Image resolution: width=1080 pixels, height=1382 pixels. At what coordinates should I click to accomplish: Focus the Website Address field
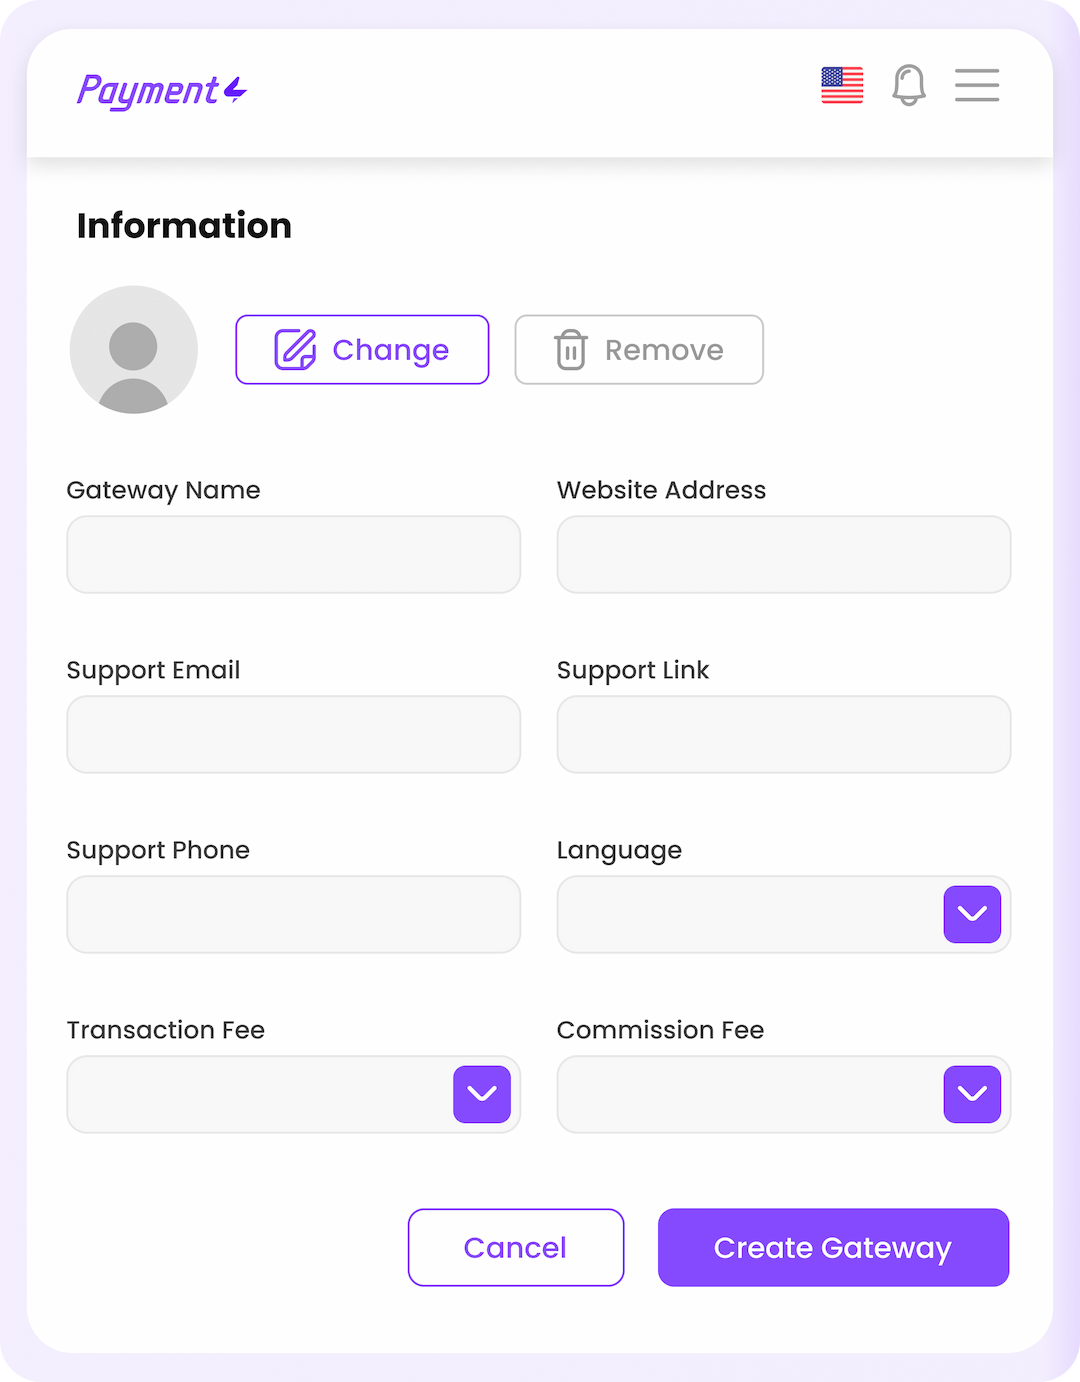[784, 554]
